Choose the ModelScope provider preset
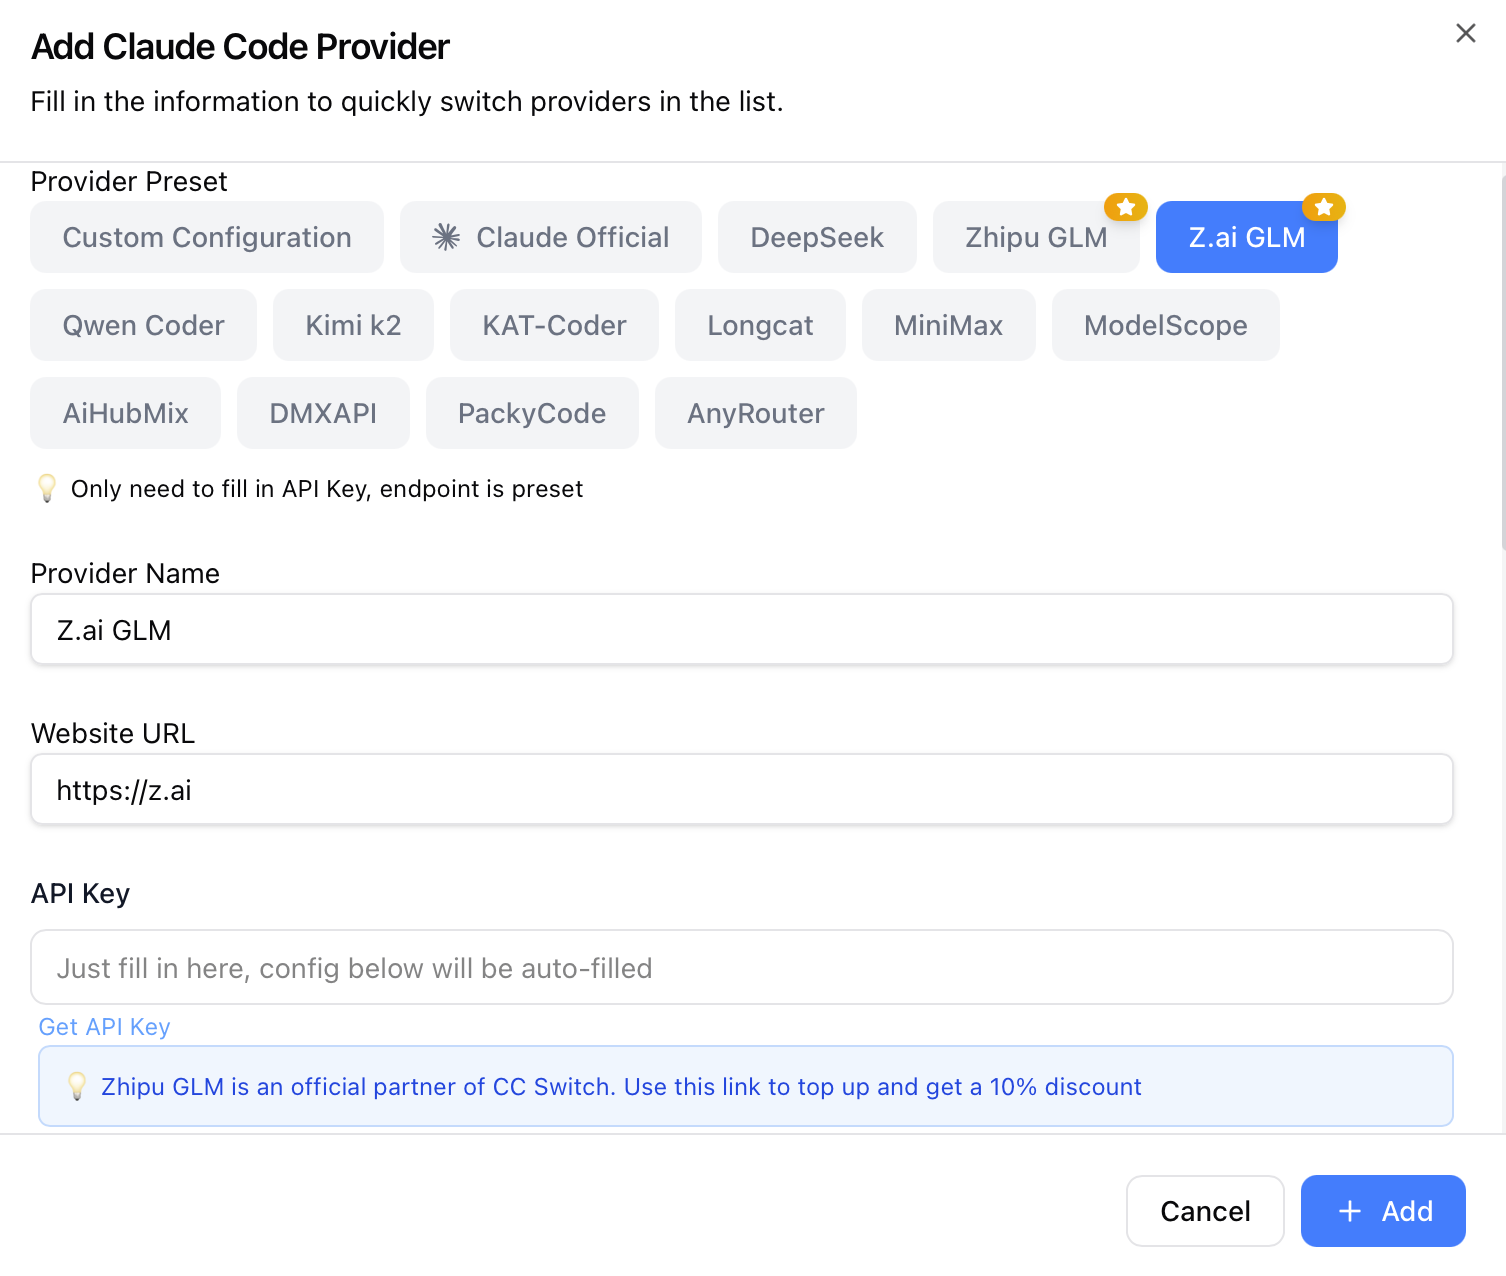1506x1276 pixels. [1165, 325]
